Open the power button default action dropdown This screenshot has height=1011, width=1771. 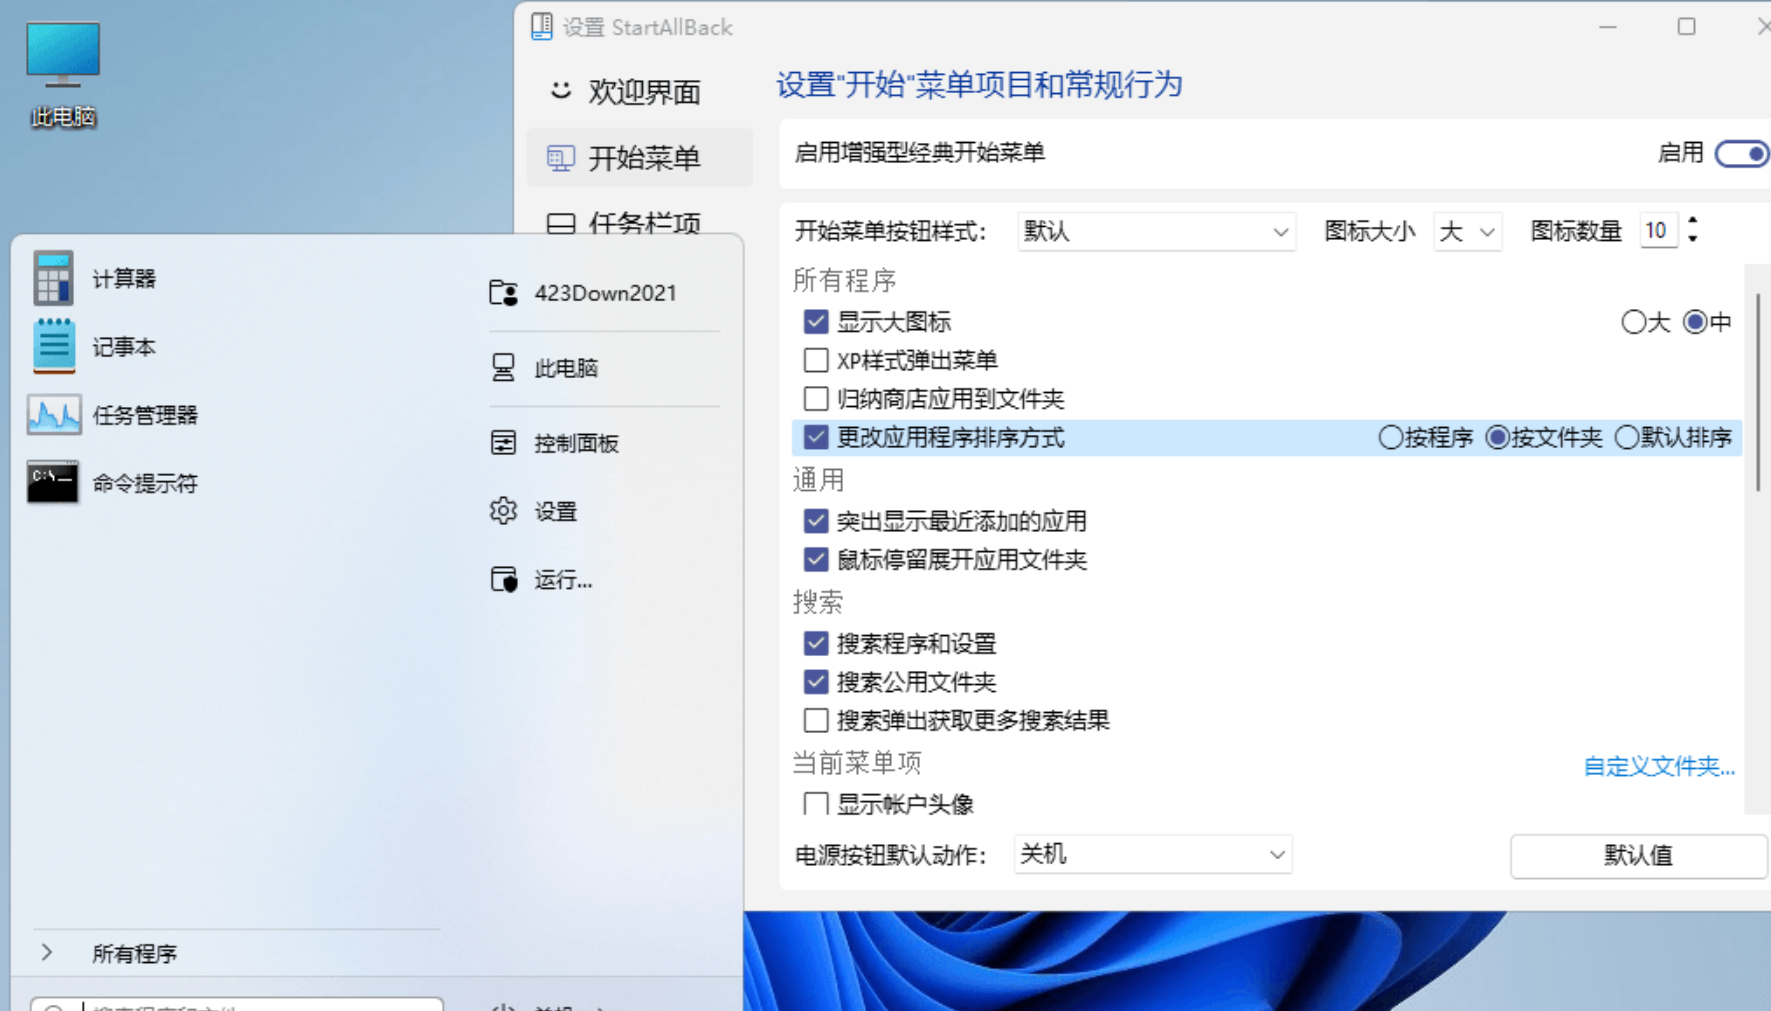pyautogui.click(x=1152, y=854)
